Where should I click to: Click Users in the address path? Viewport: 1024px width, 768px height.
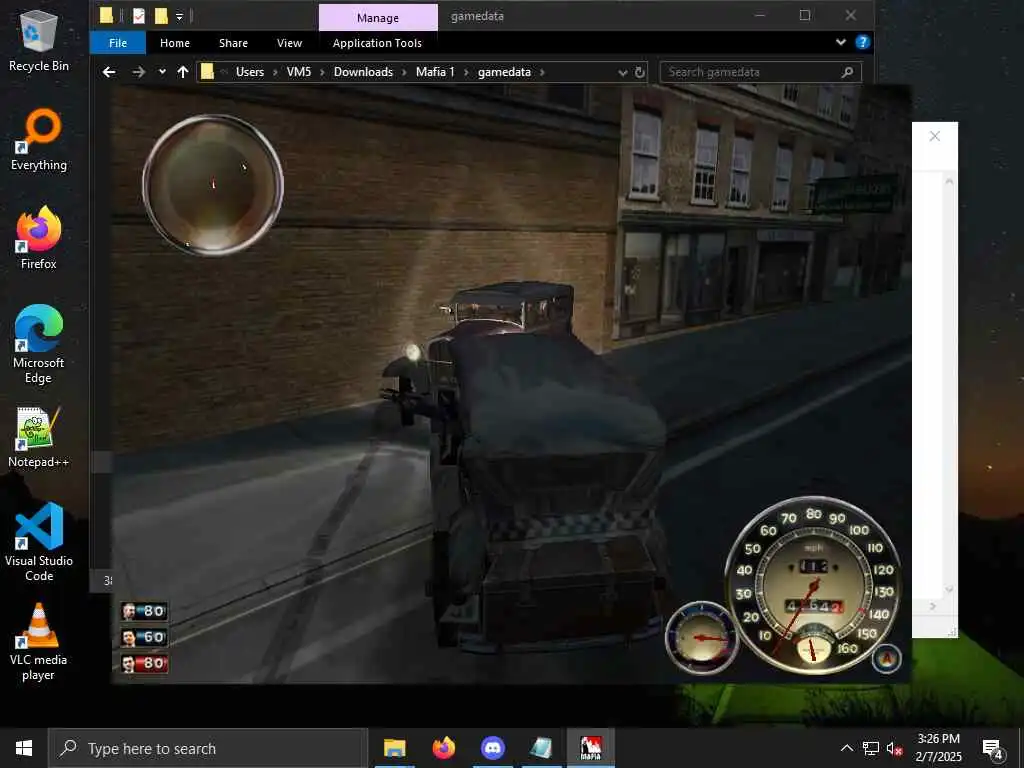click(x=249, y=72)
